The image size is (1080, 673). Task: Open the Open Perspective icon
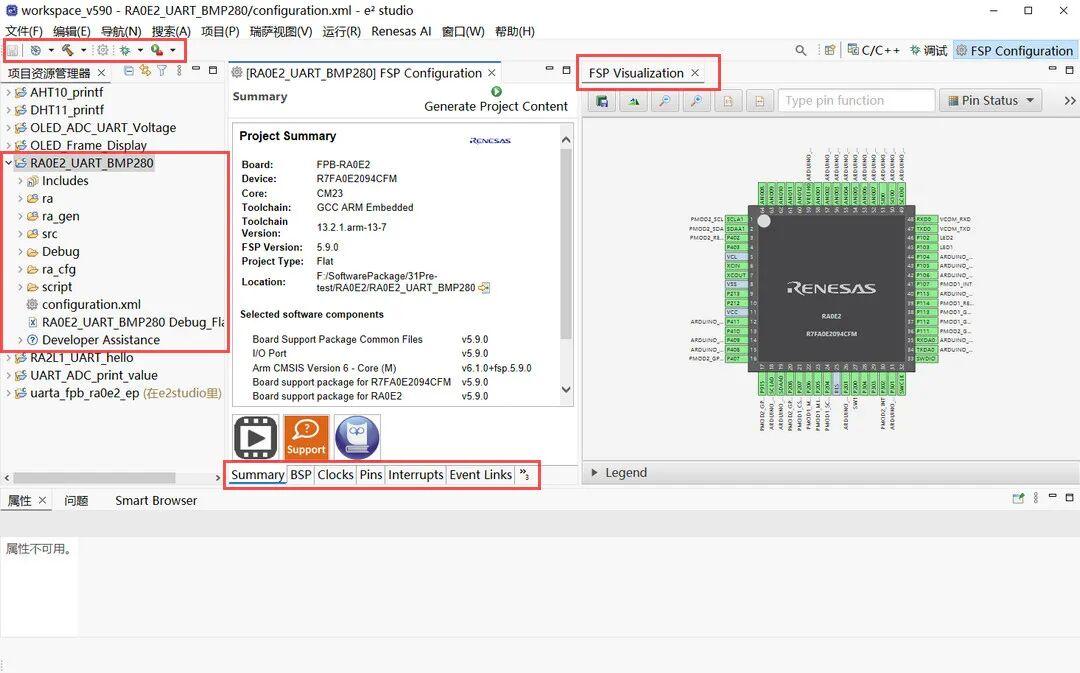(829, 50)
